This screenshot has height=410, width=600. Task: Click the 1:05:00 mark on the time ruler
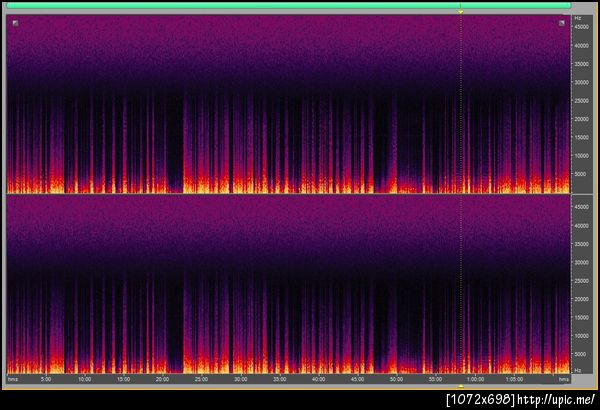[514, 379]
